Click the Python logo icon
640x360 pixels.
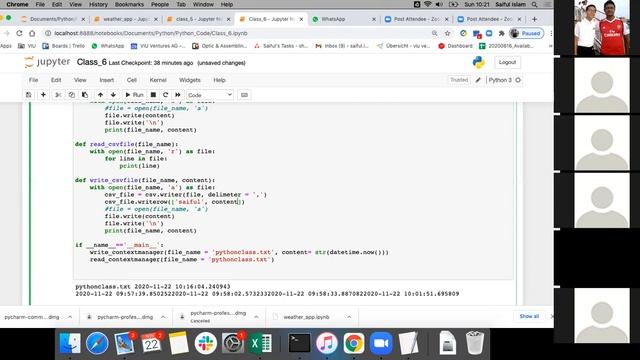[x=478, y=62]
